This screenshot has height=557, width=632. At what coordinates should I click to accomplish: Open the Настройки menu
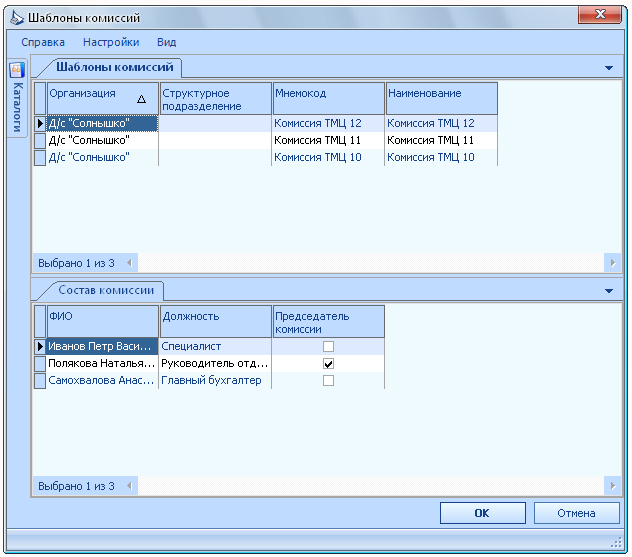tap(111, 42)
